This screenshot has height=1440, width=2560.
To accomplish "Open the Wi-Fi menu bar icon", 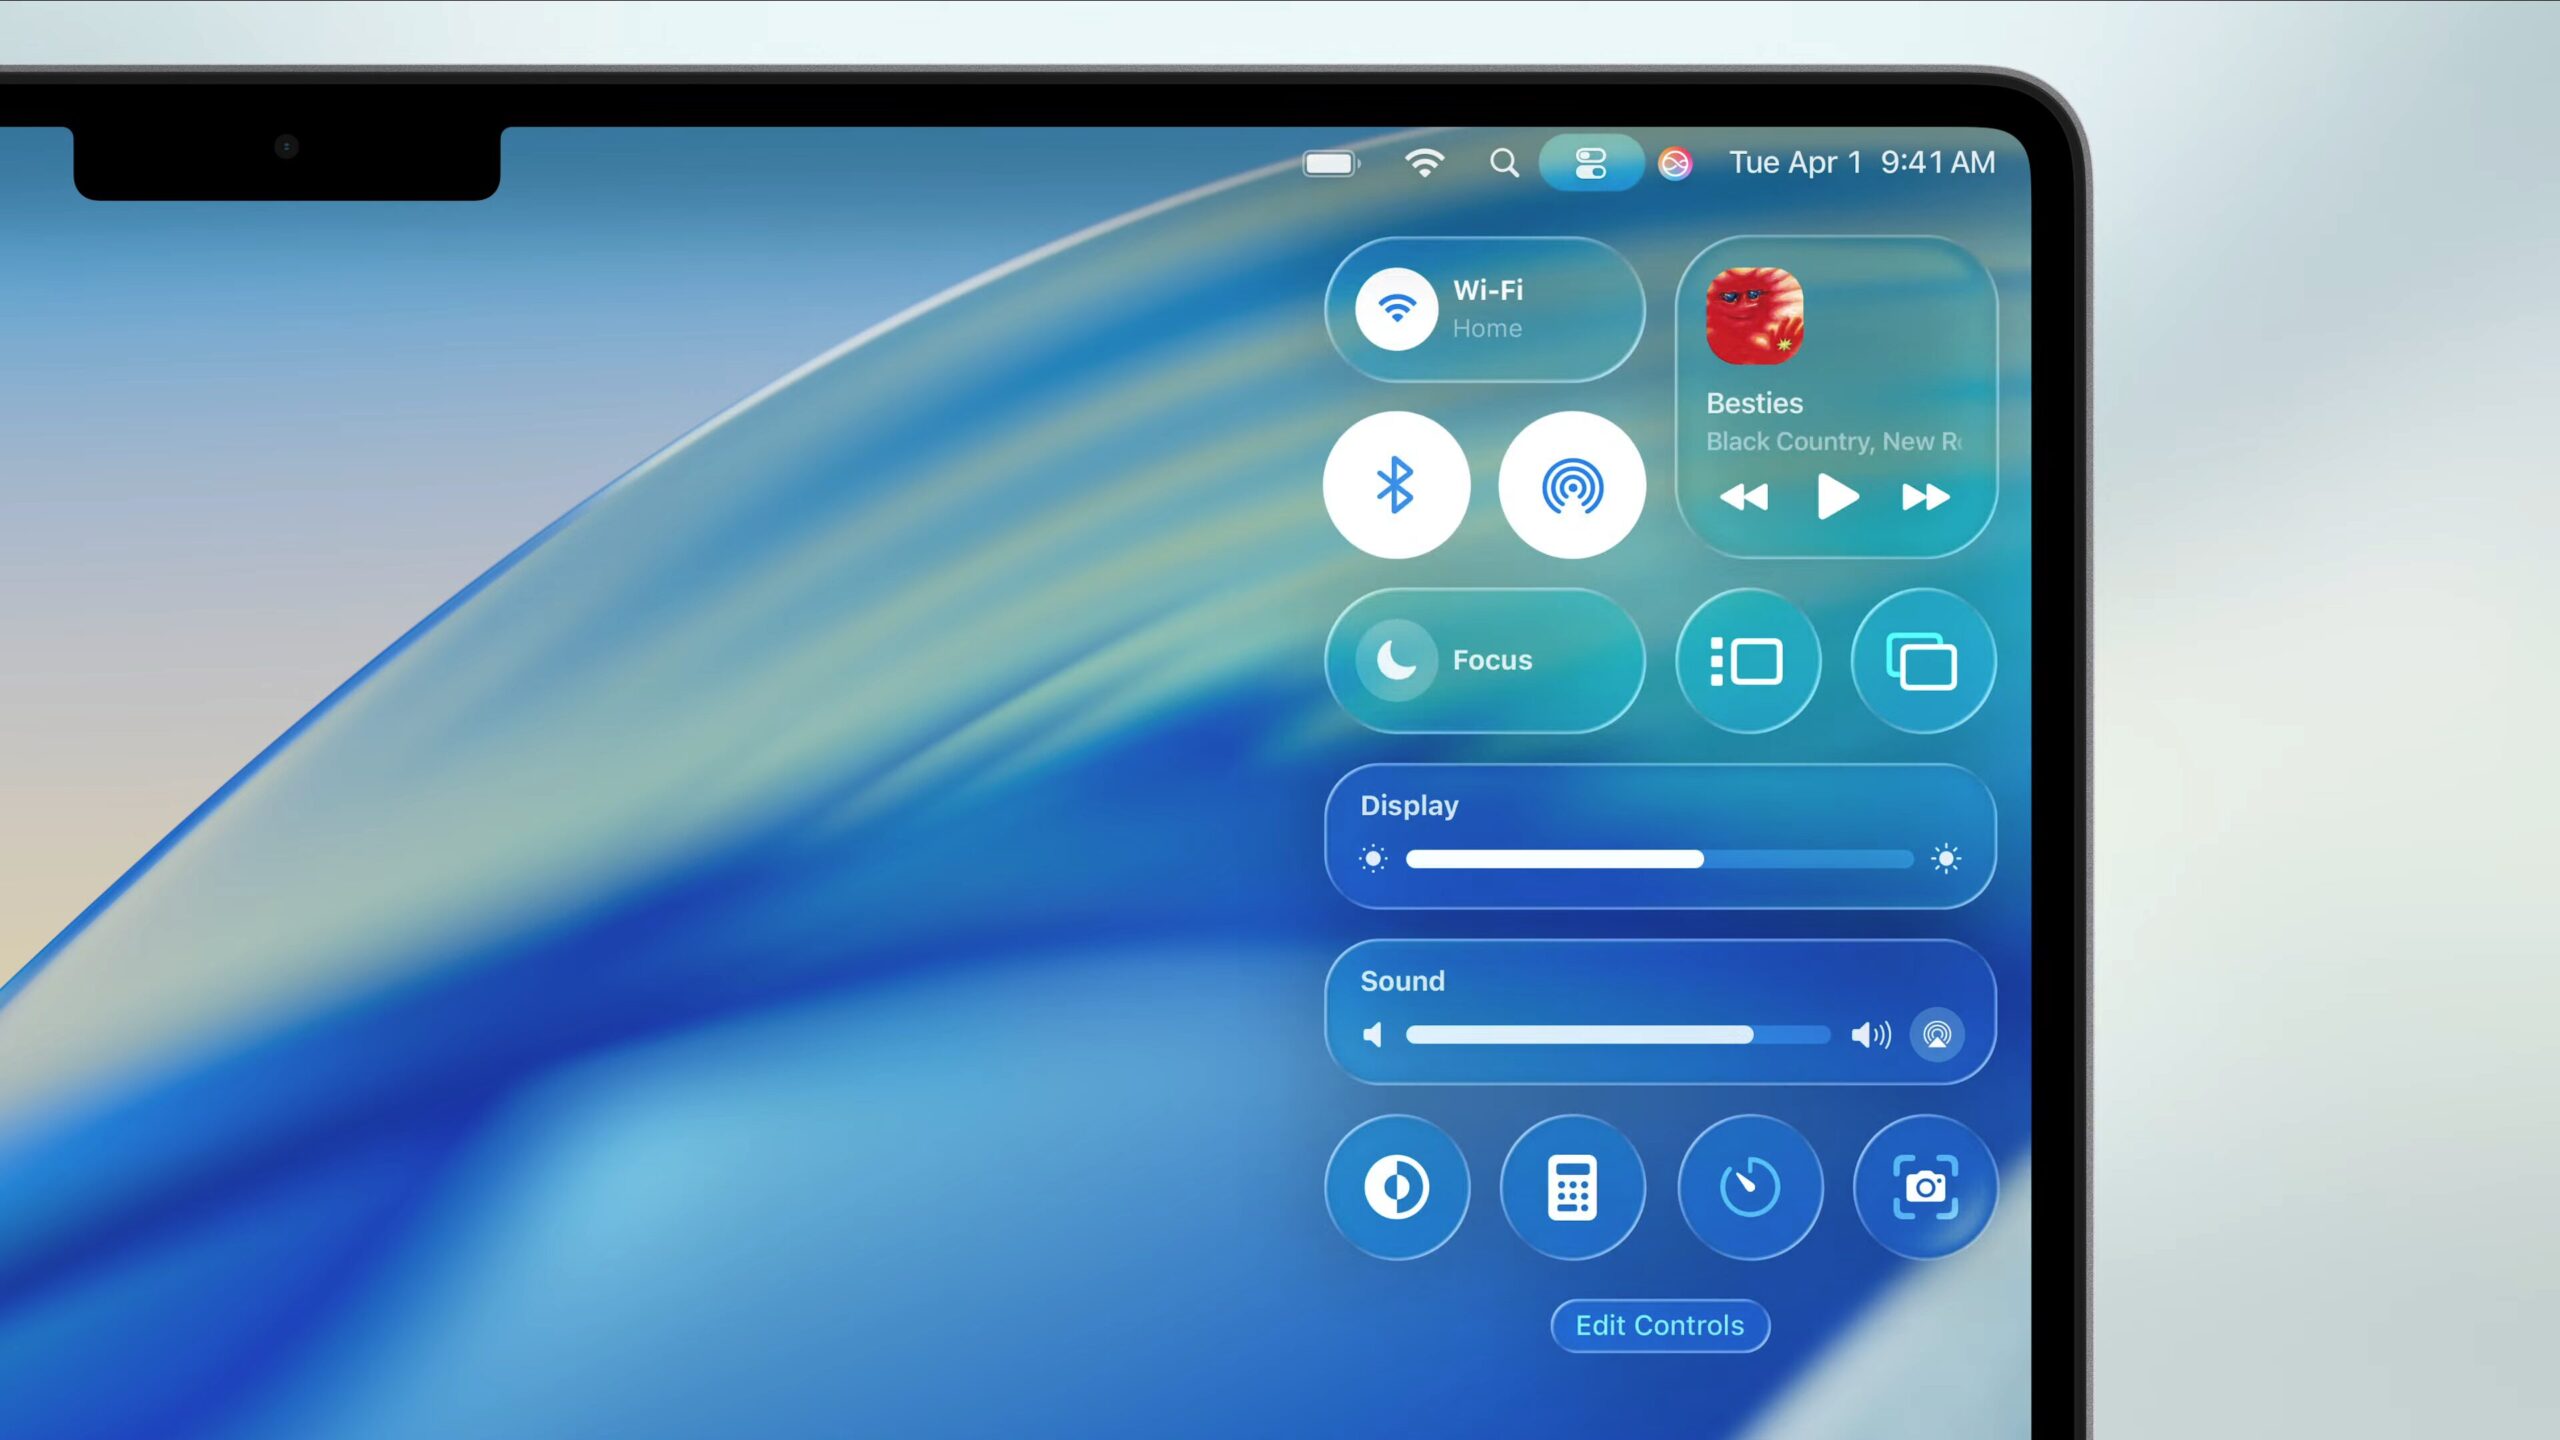I will point(1424,163).
